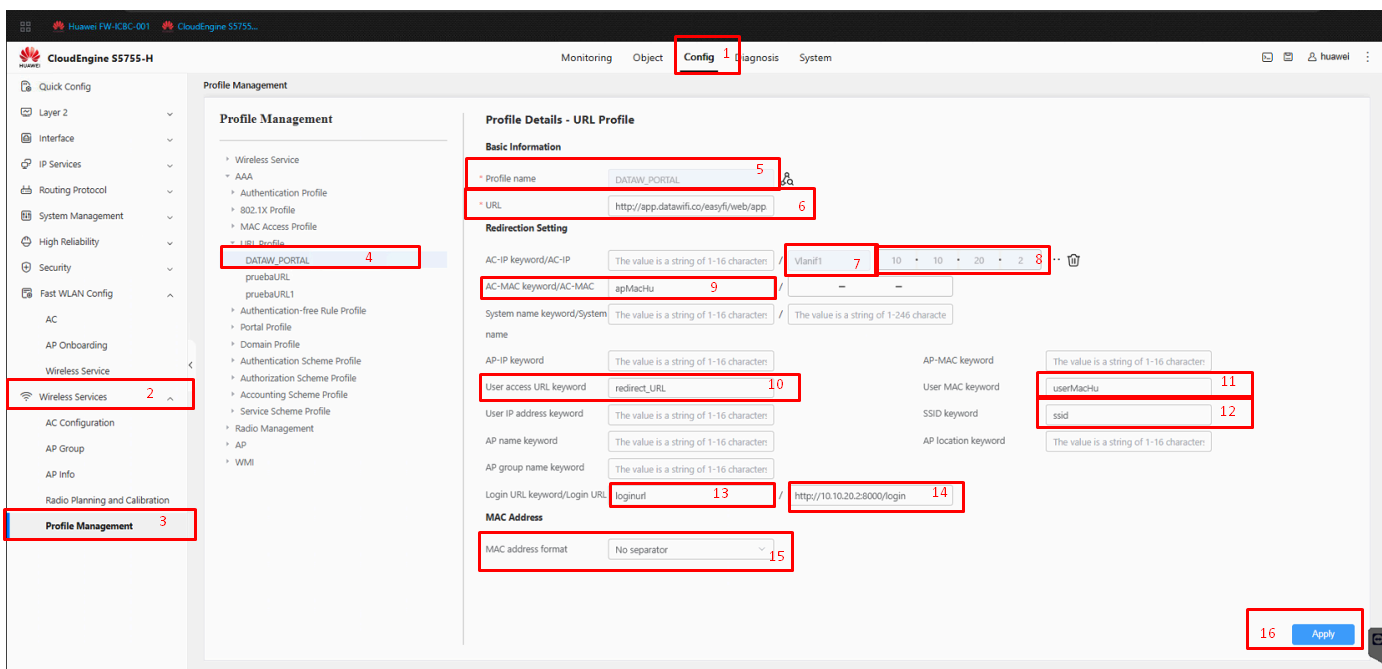Expand the Interface menu chevron
Screen dimensions: 1382x669
click(x=170, y=139)
